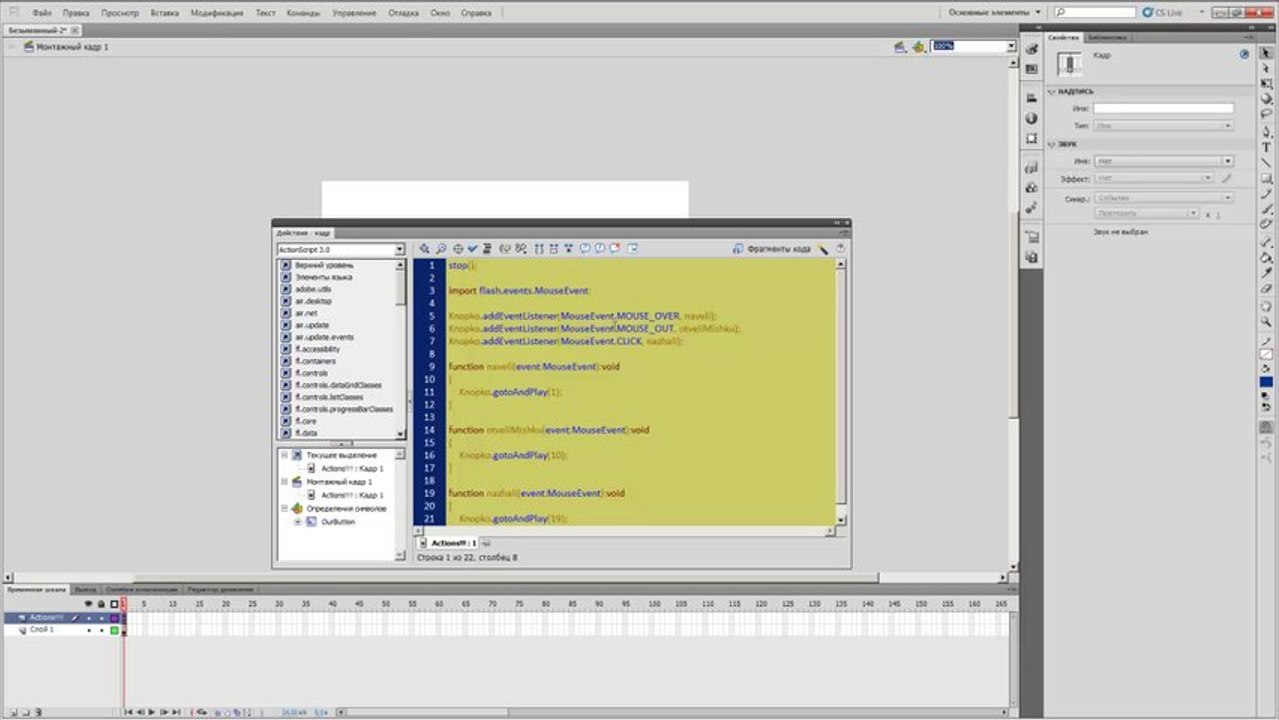The height and width of the screenshot is (720, 1279).
Task: Collapse the НАДПИСЬ section in Properties
Action: pyautogui.click(x=1052, y=91)
